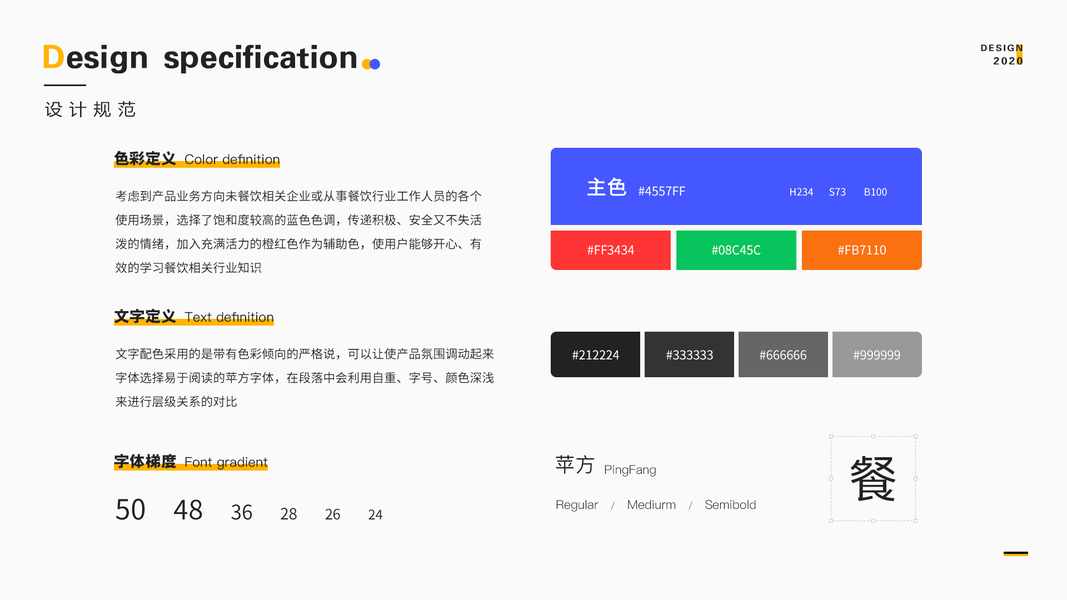
Task: Click the 设计规范 subtitle
Action: point(91,110)
